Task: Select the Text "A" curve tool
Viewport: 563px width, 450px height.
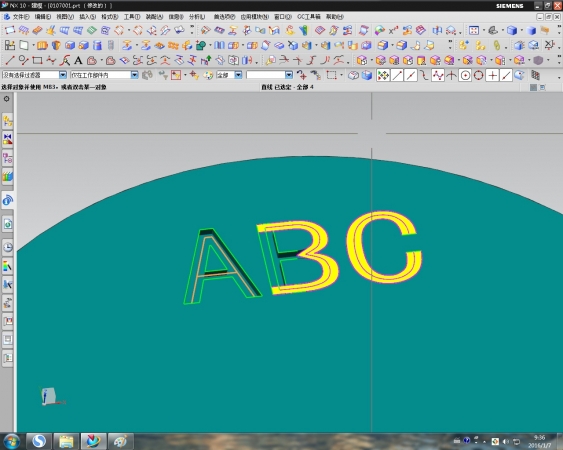Action: 78,60
